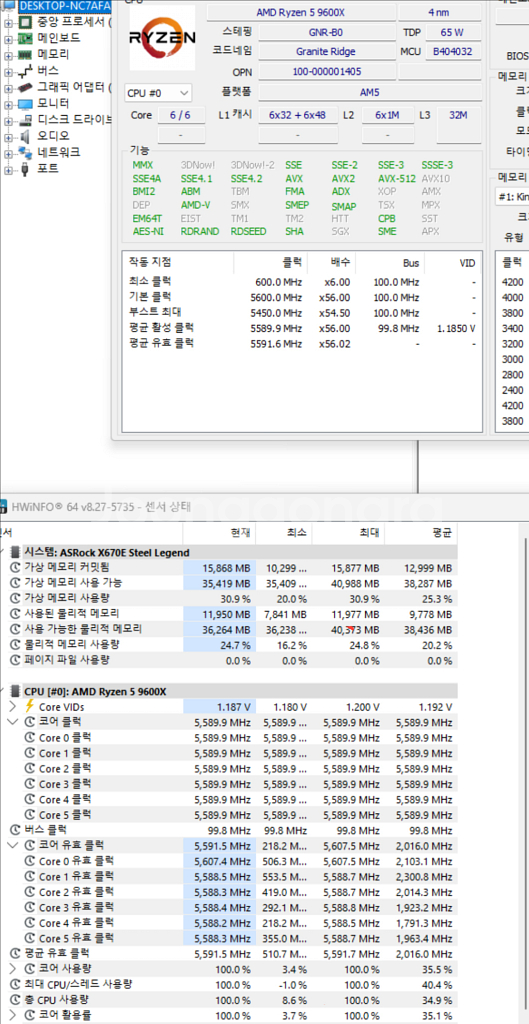Click the 오디오 speaker icon

click(x=25, y=136)
